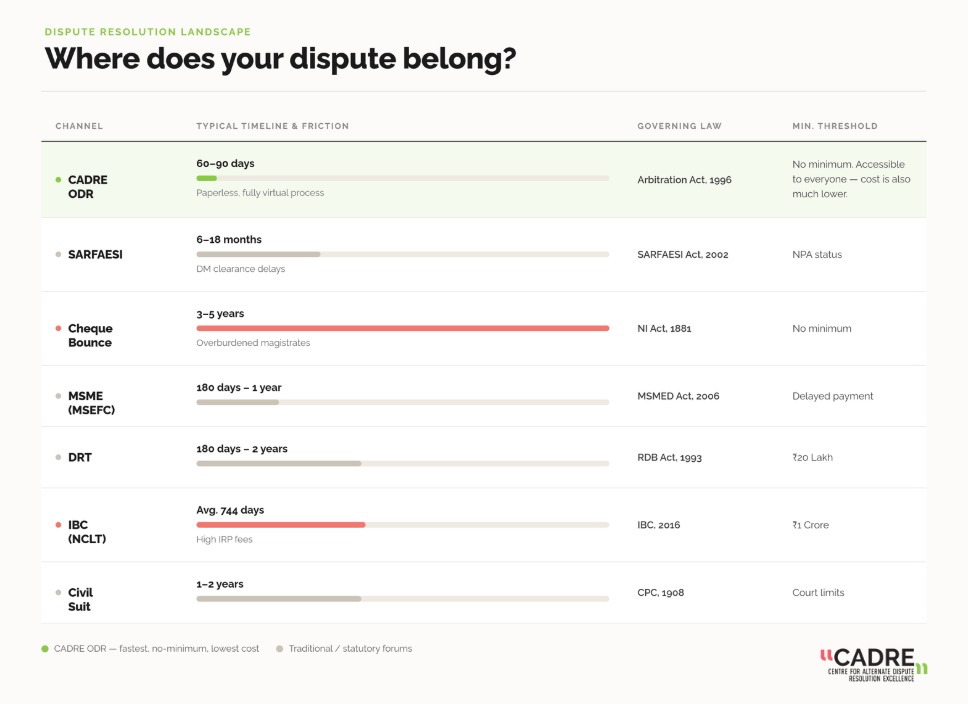Click the red dot beside Cheque Bounce

tap(59, 329)
